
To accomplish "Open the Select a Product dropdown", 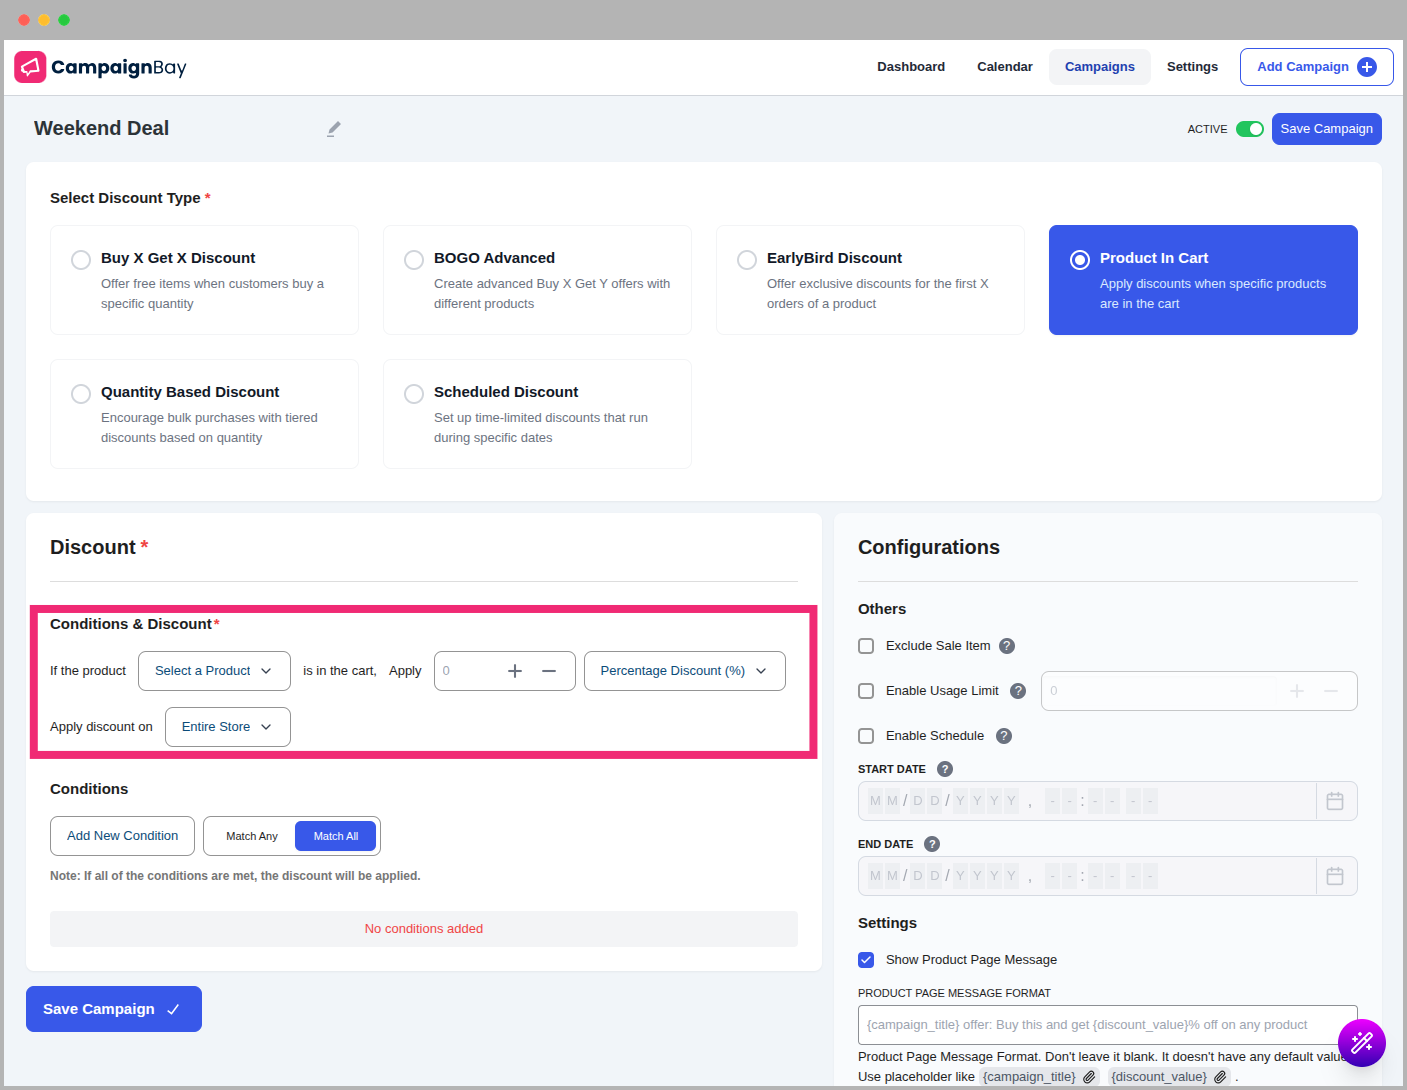I will 214,671.
